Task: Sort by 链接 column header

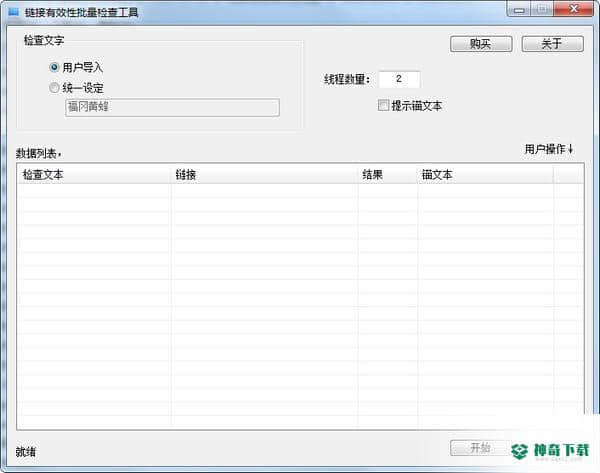Action: pyautogui.click(x=264, y=175)
